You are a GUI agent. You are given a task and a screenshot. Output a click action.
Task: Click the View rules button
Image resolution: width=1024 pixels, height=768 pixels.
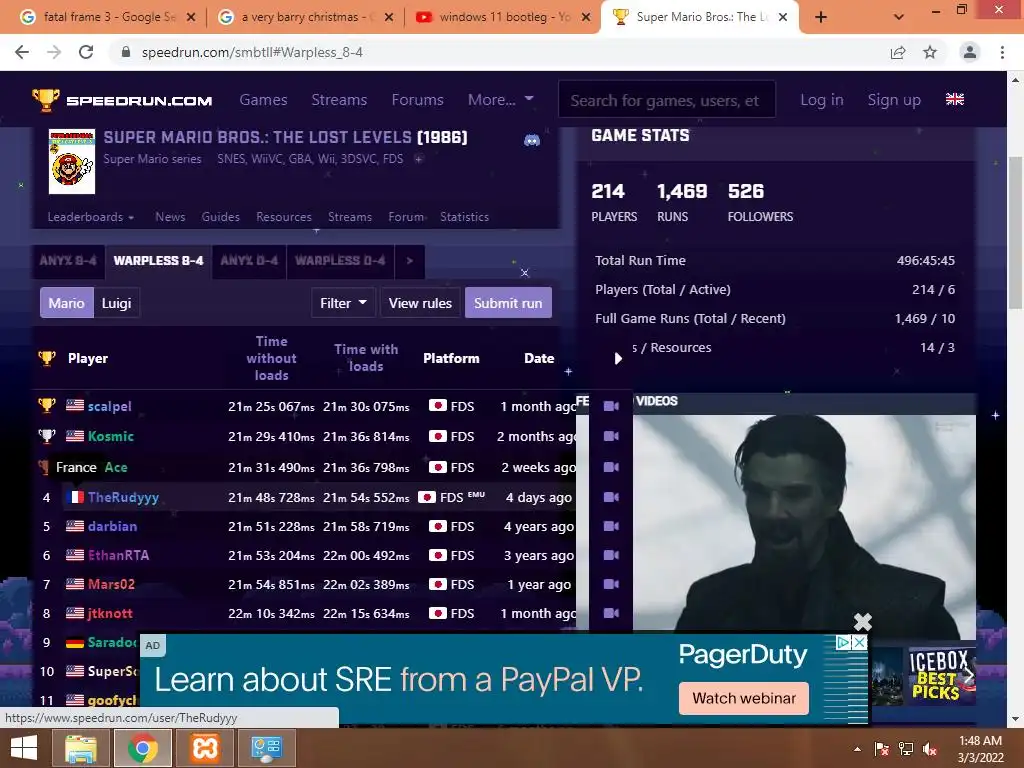420,303
